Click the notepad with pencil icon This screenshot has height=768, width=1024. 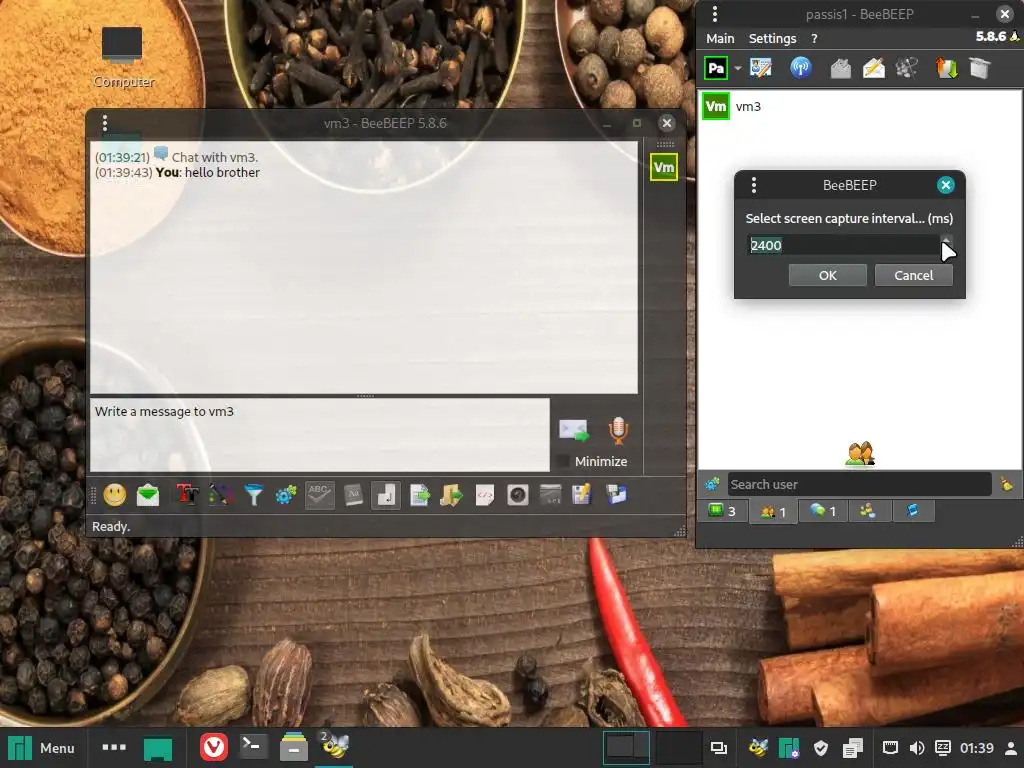pyautogui.click(x=582, y=495)
